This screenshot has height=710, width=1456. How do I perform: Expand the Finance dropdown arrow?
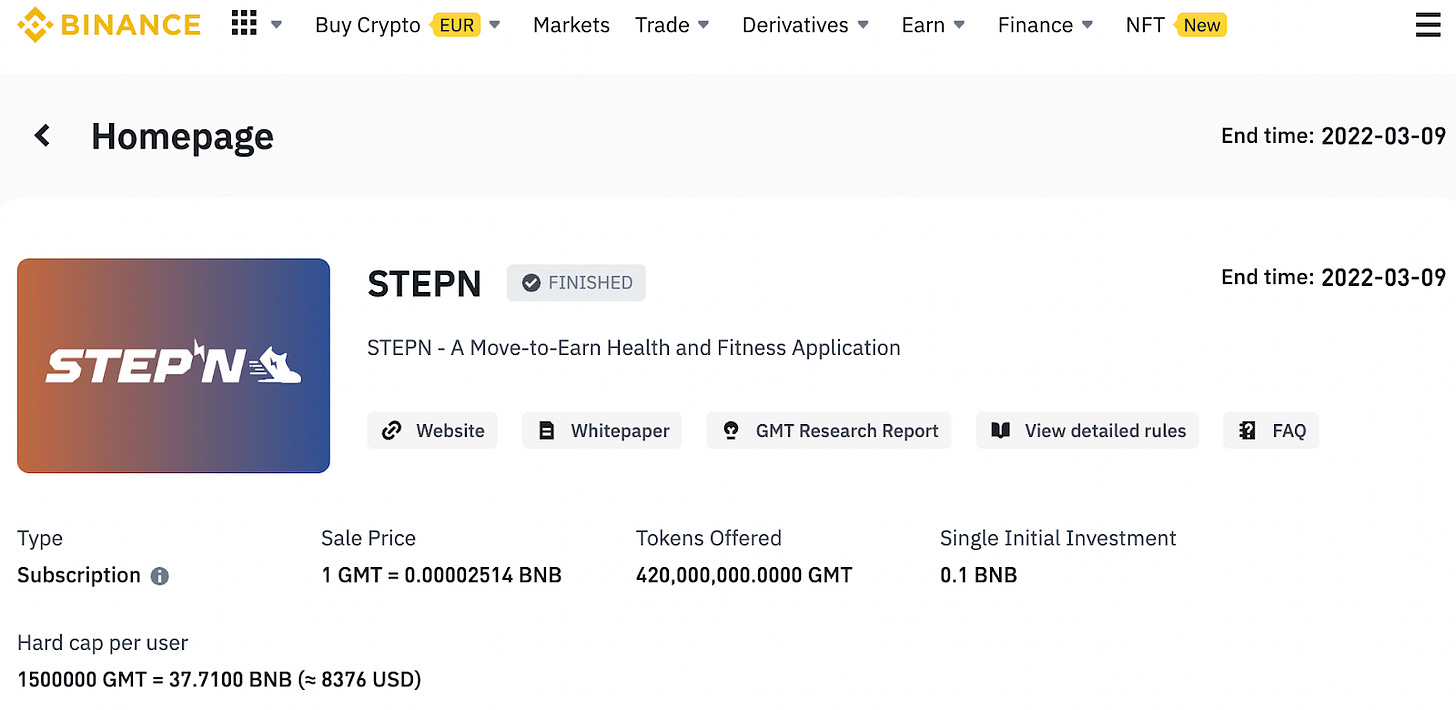pos(1087,25)
